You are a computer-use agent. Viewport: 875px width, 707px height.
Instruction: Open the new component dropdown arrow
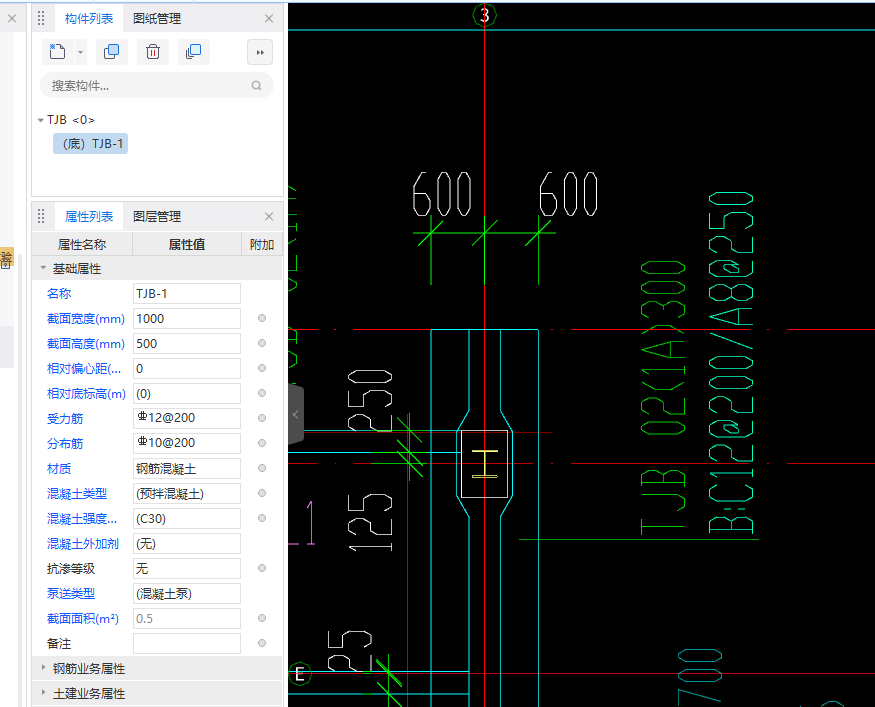tap(80, 52)
